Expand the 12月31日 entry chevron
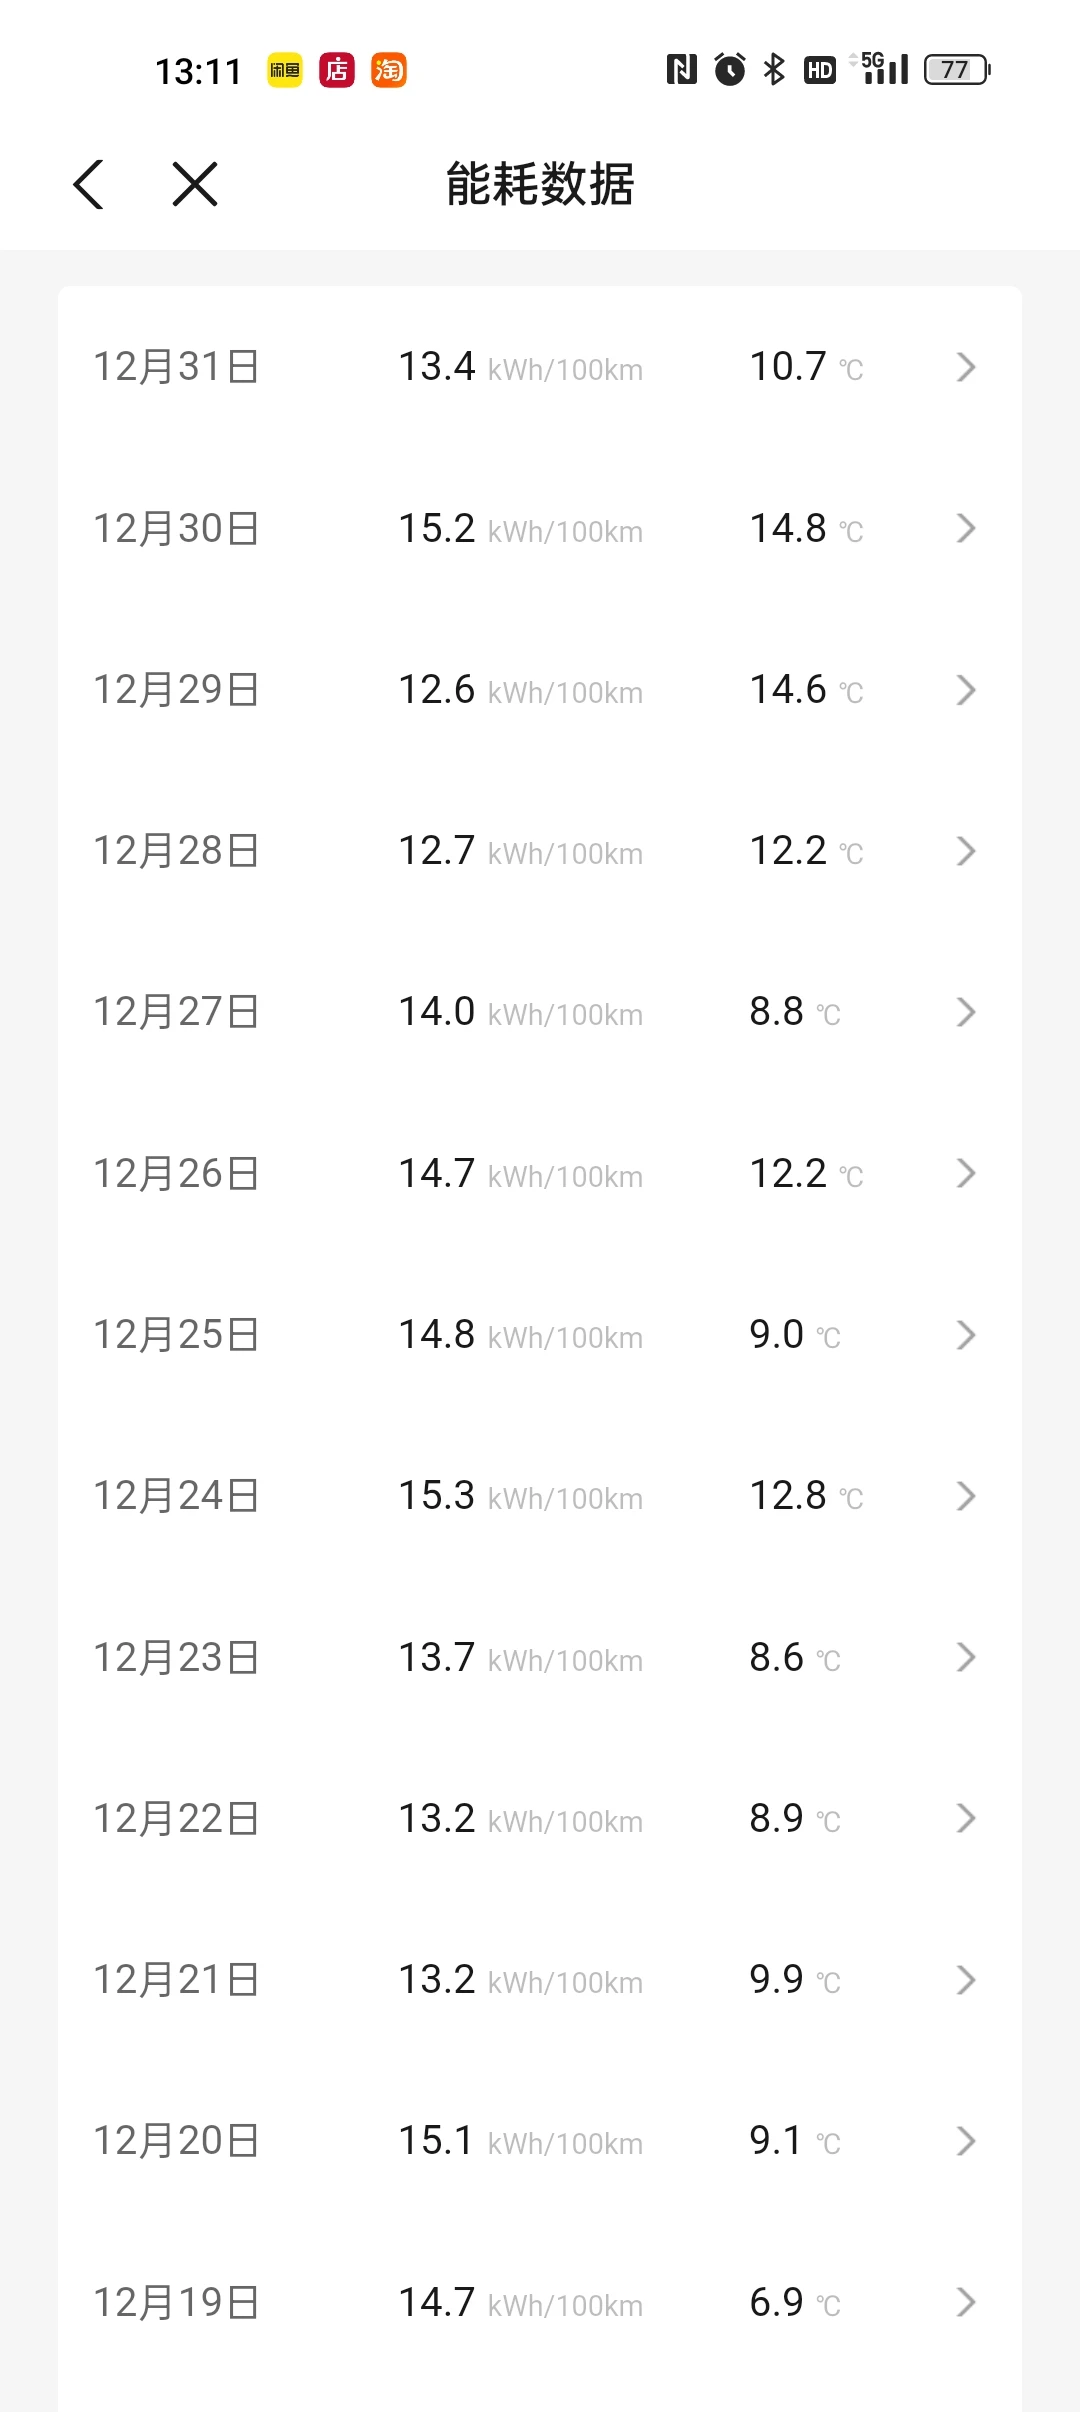This screenshot has width=1080, height=2412. [x=965, y=367]
